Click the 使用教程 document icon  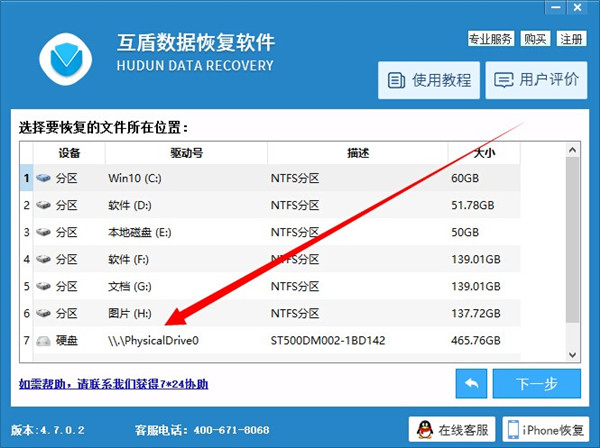pyautogui.click(x=396, y=80)
